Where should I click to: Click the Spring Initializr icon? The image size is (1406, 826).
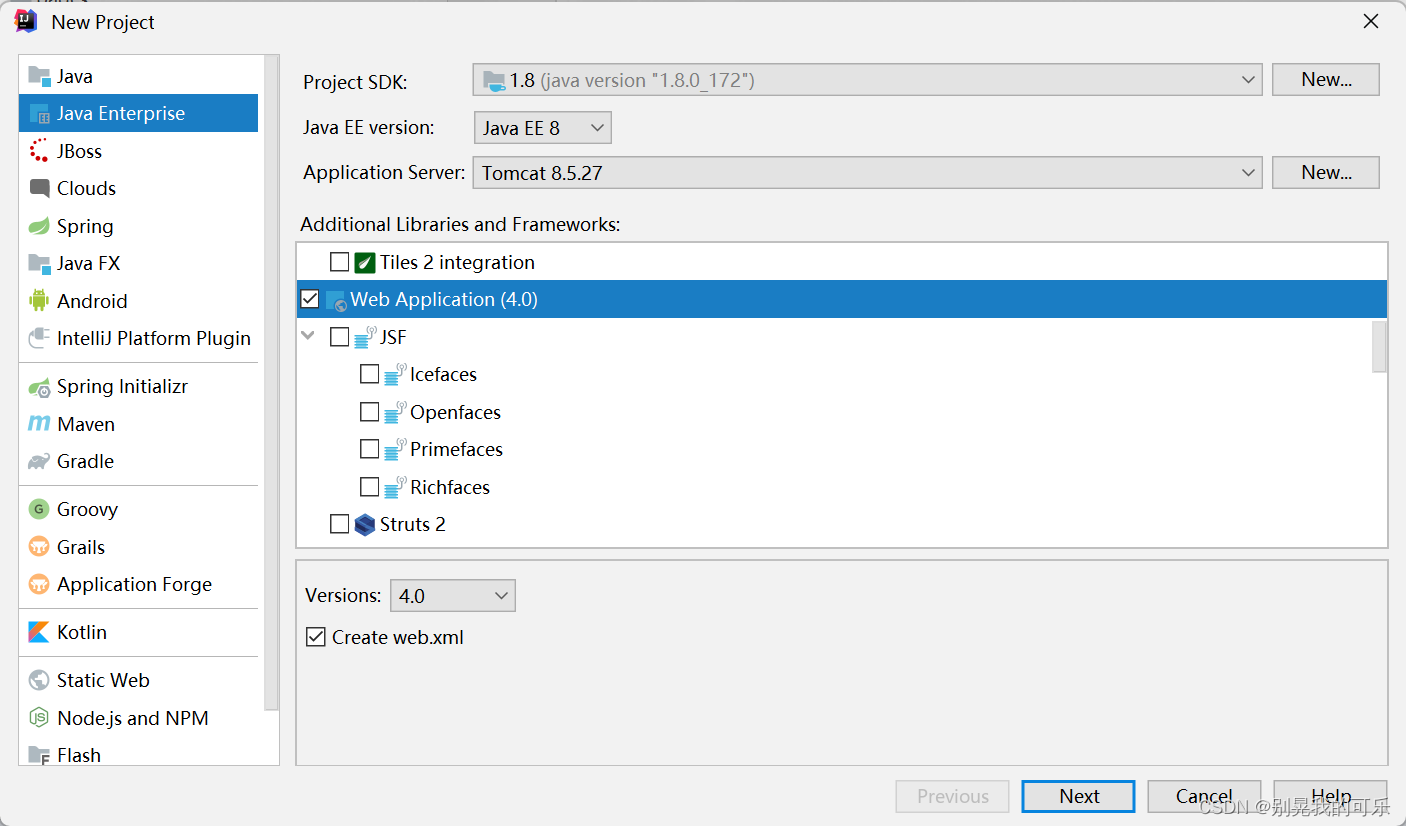(39, 387)
